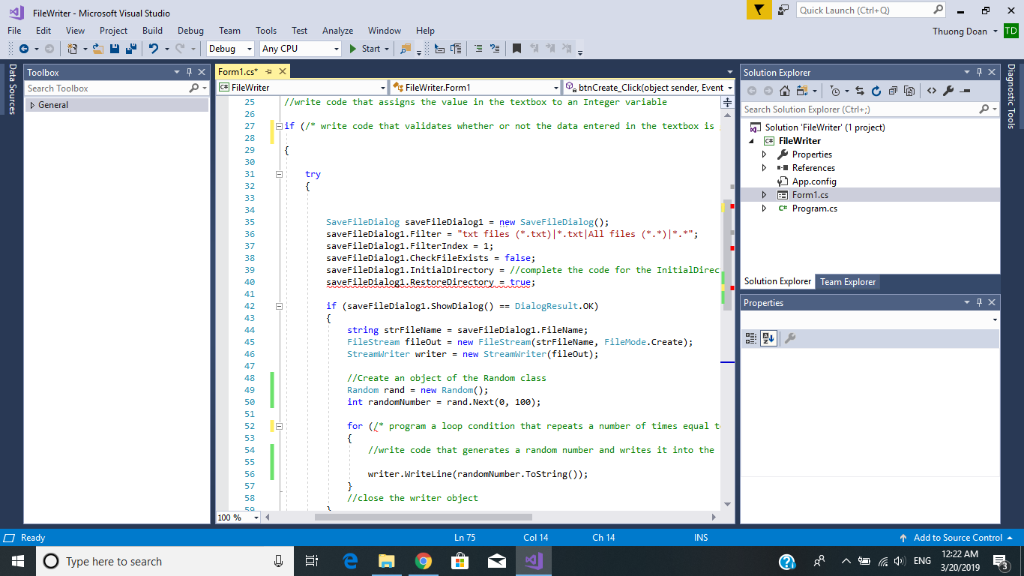Expand the Properties node in Solution Explorer

coord(764,155)
